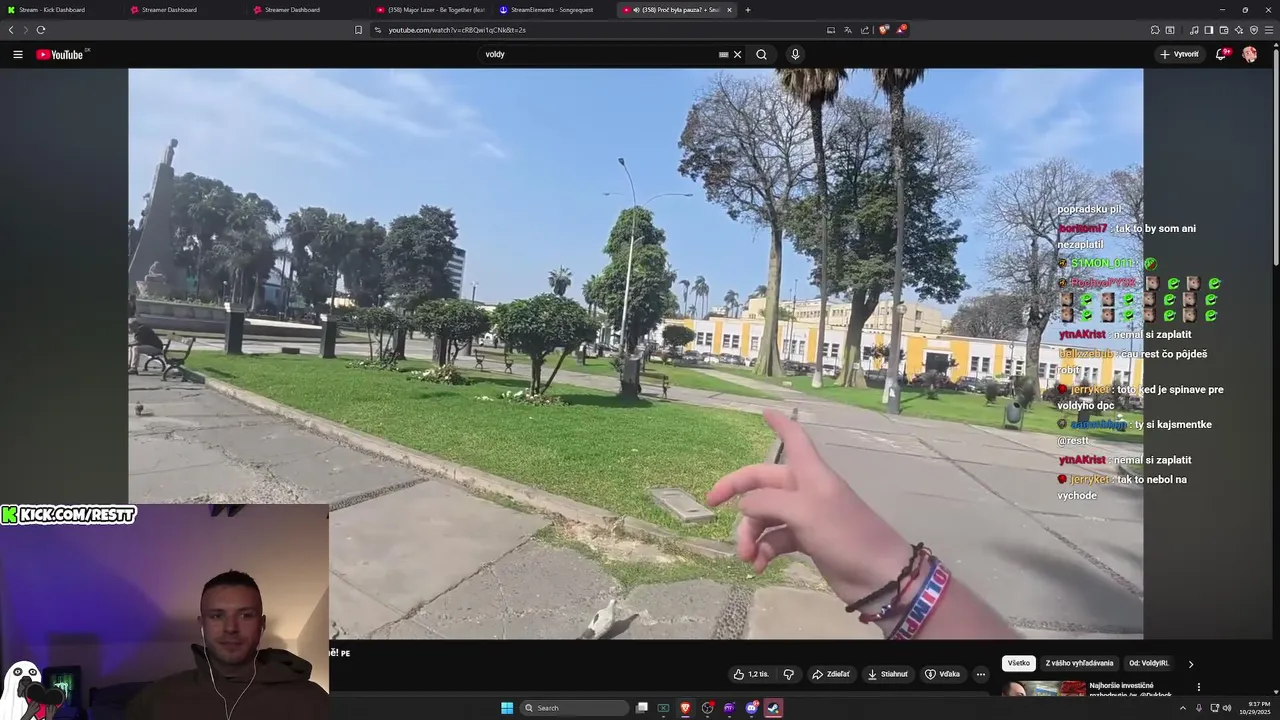Image resolution: width=1280 pixels, height=720 pixels.
Task: Open the on-screen keyboard in search box
Action: click(x=724, y=54)
